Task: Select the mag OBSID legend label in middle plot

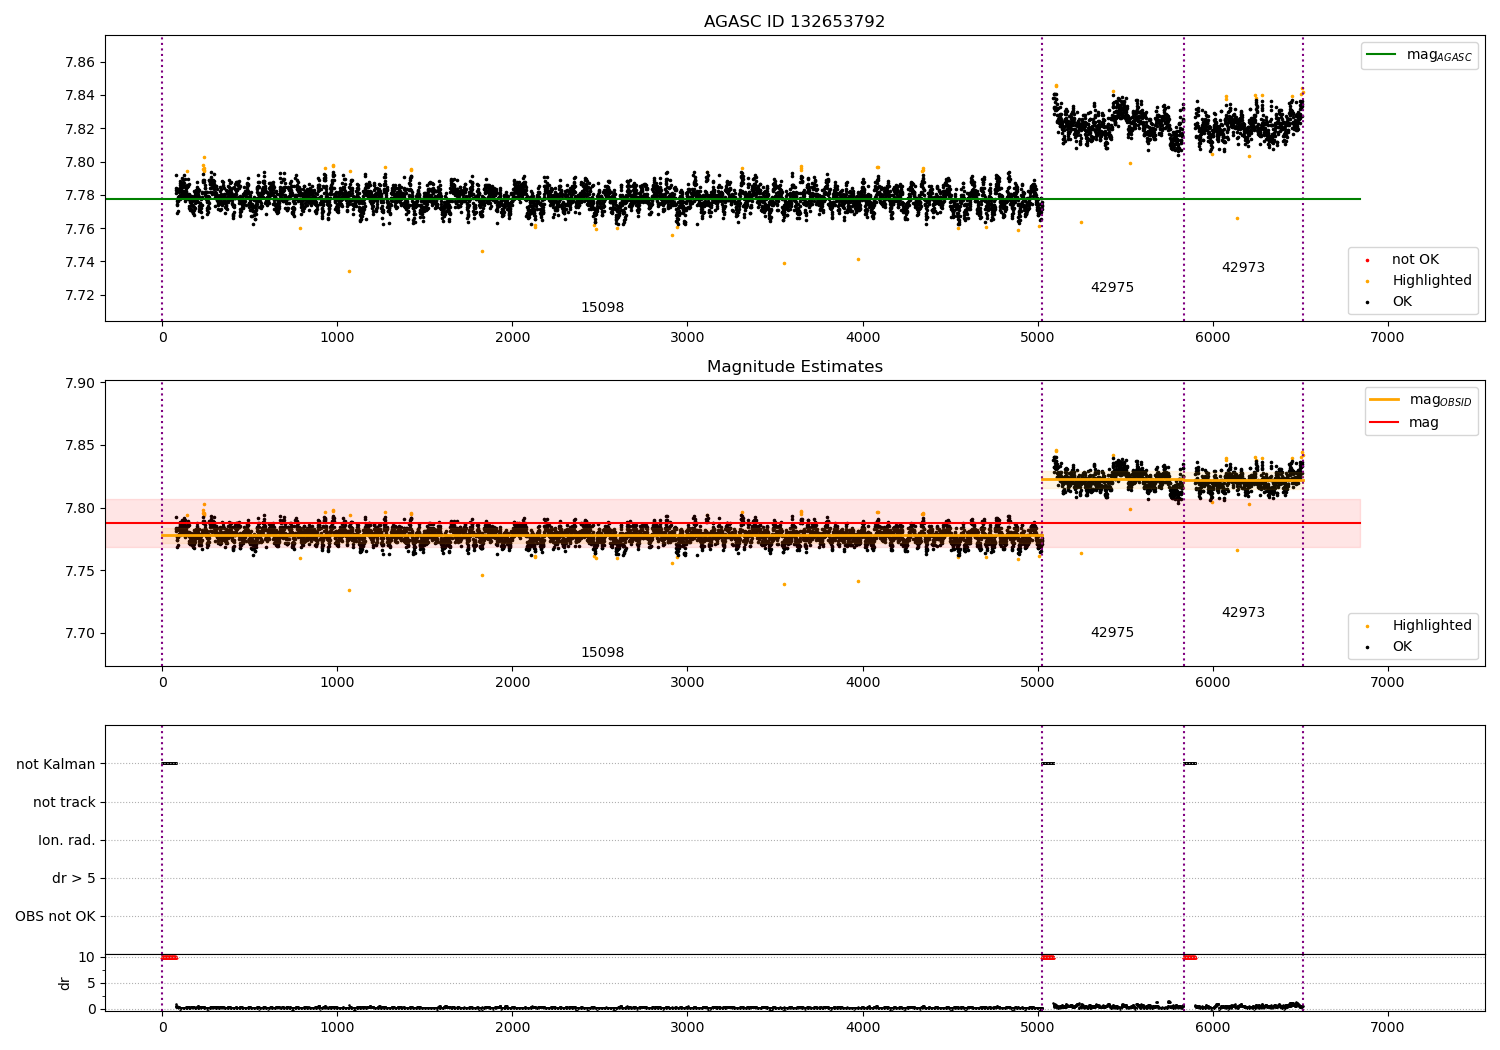Action: click(x=1440, y=400)
